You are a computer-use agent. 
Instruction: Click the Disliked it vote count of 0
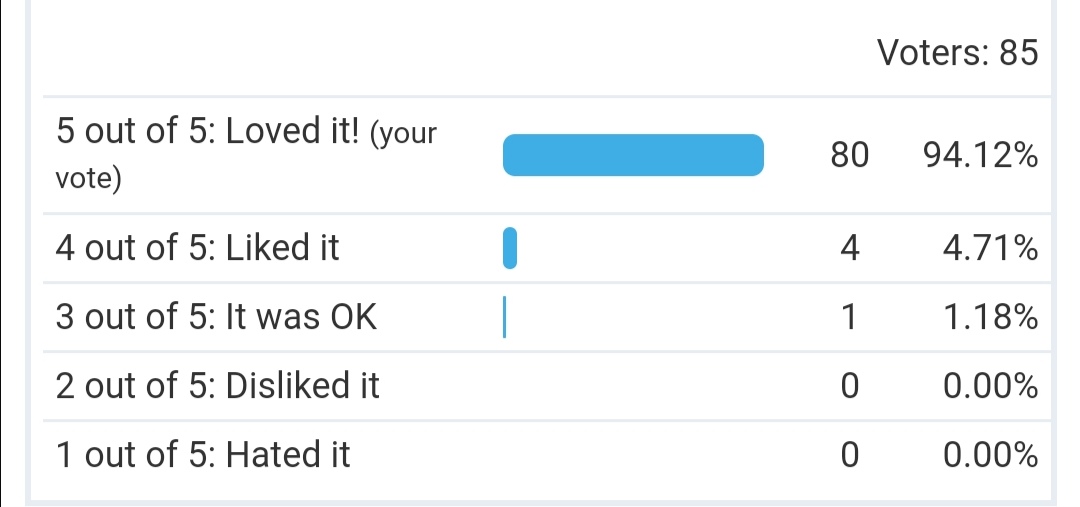[x=849, y=386]
